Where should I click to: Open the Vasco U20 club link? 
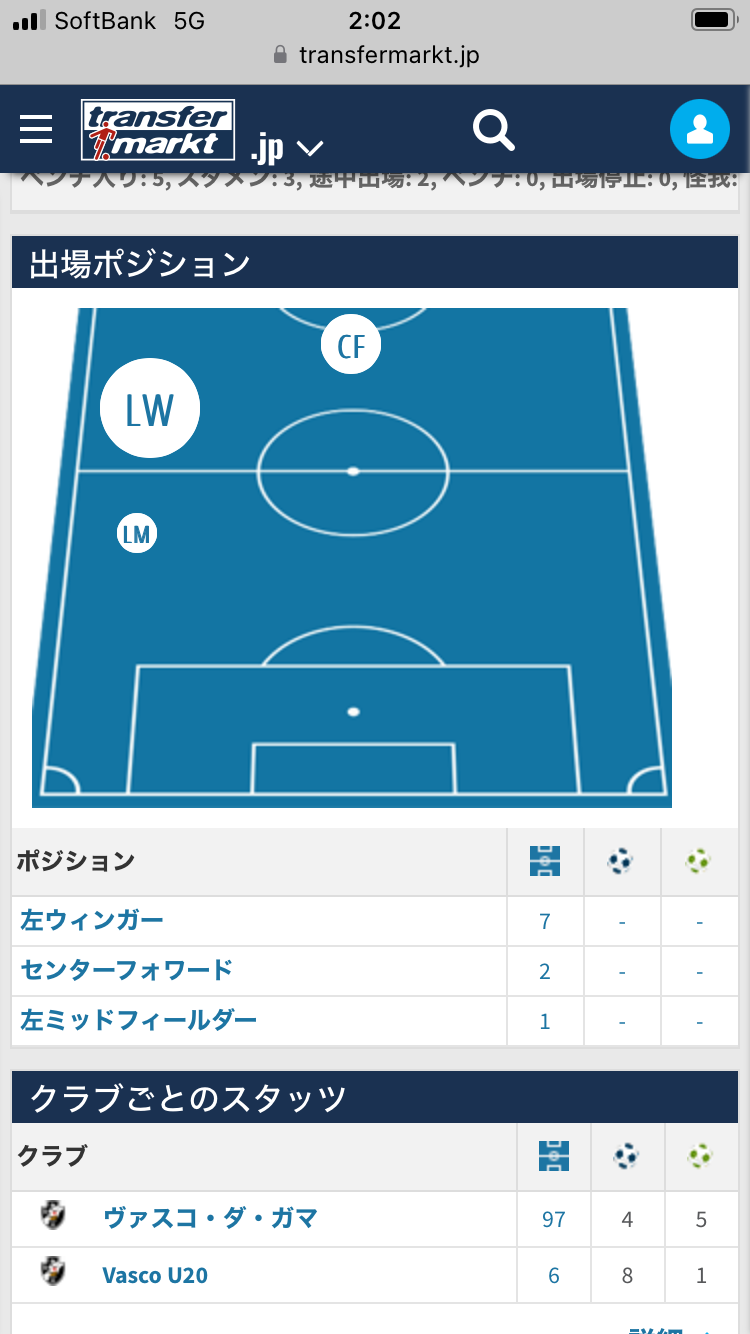155,1275
